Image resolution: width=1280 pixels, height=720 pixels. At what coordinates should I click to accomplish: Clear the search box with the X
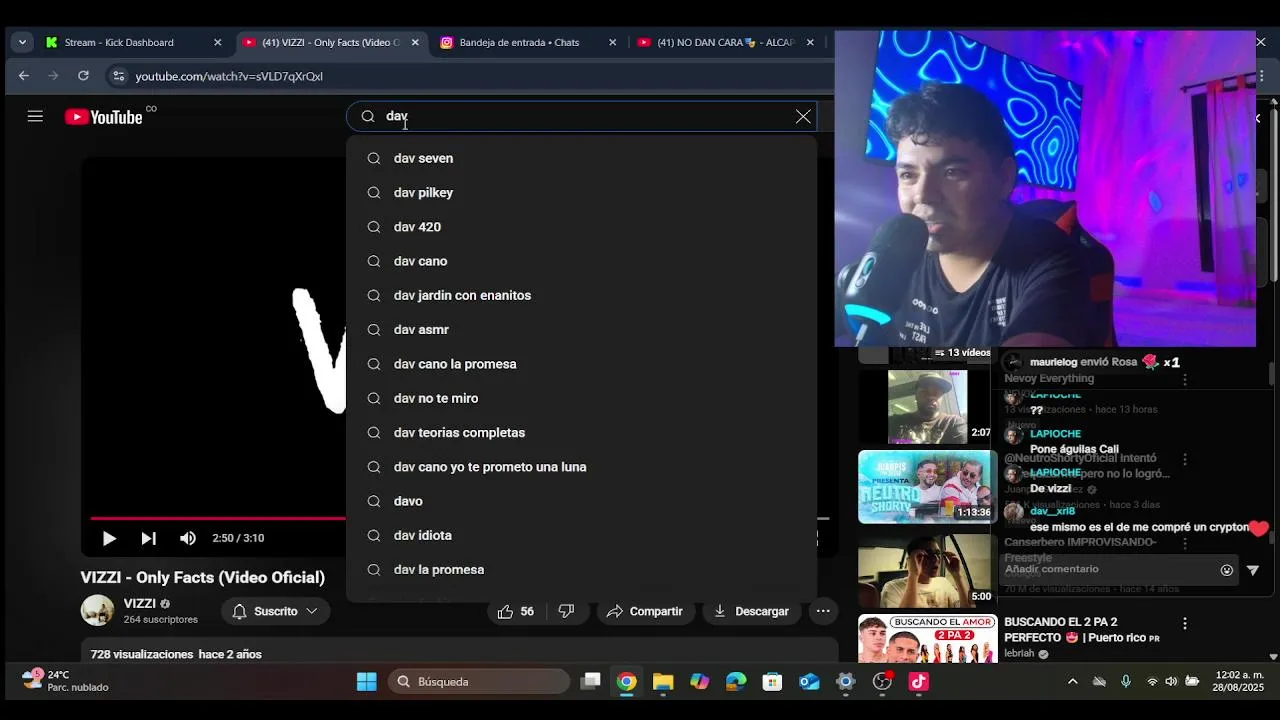point(803,116)
